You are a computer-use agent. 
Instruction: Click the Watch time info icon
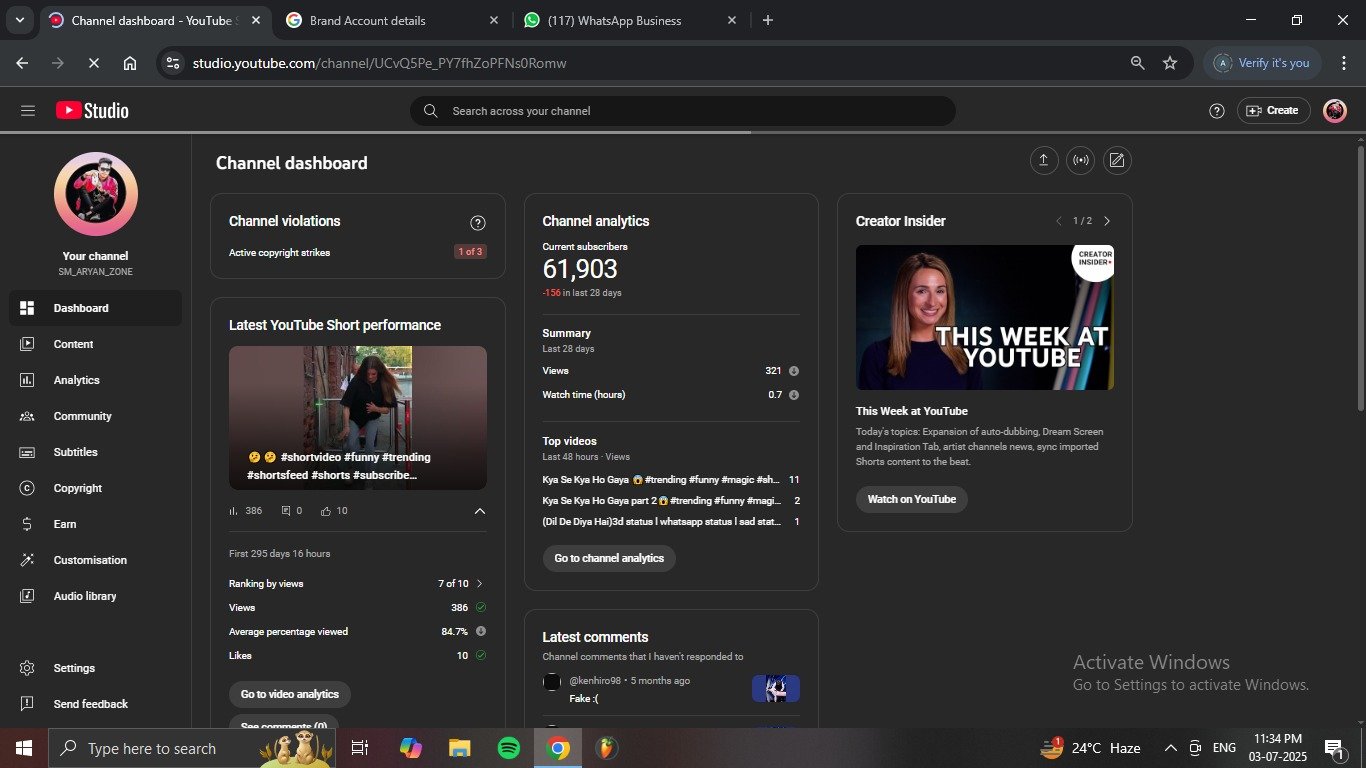tap(794, 395)
